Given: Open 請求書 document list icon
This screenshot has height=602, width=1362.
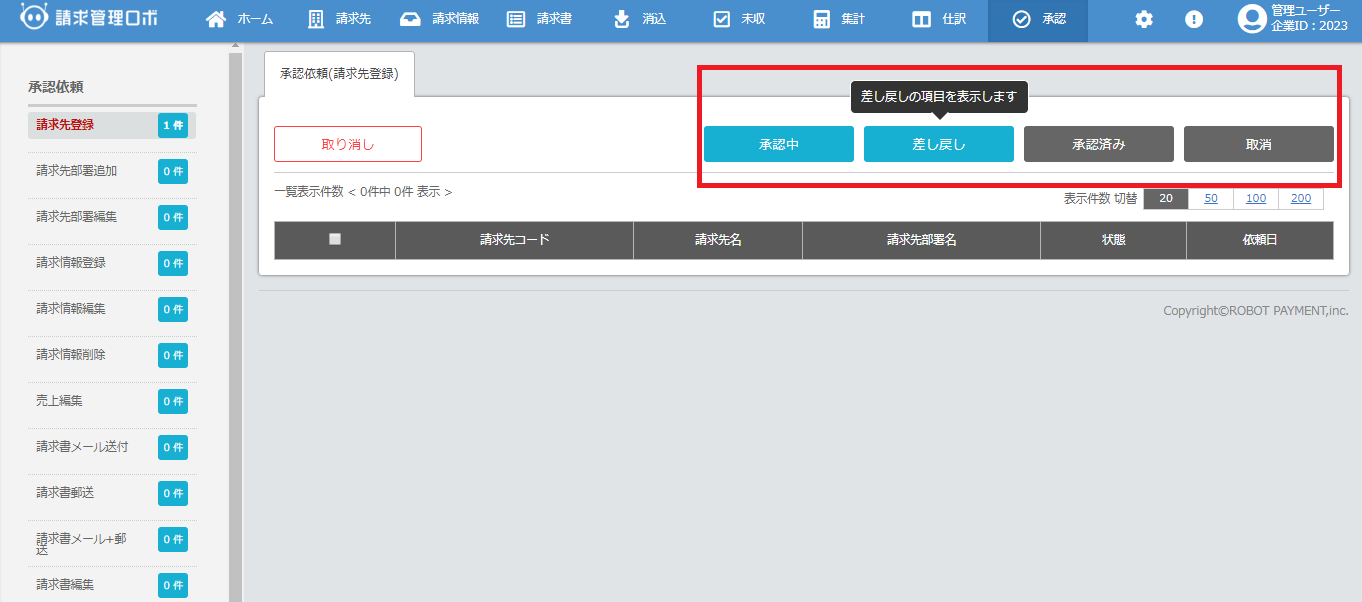Looking at the screenshot, I should pyautogui.click(x=516, y=19).
